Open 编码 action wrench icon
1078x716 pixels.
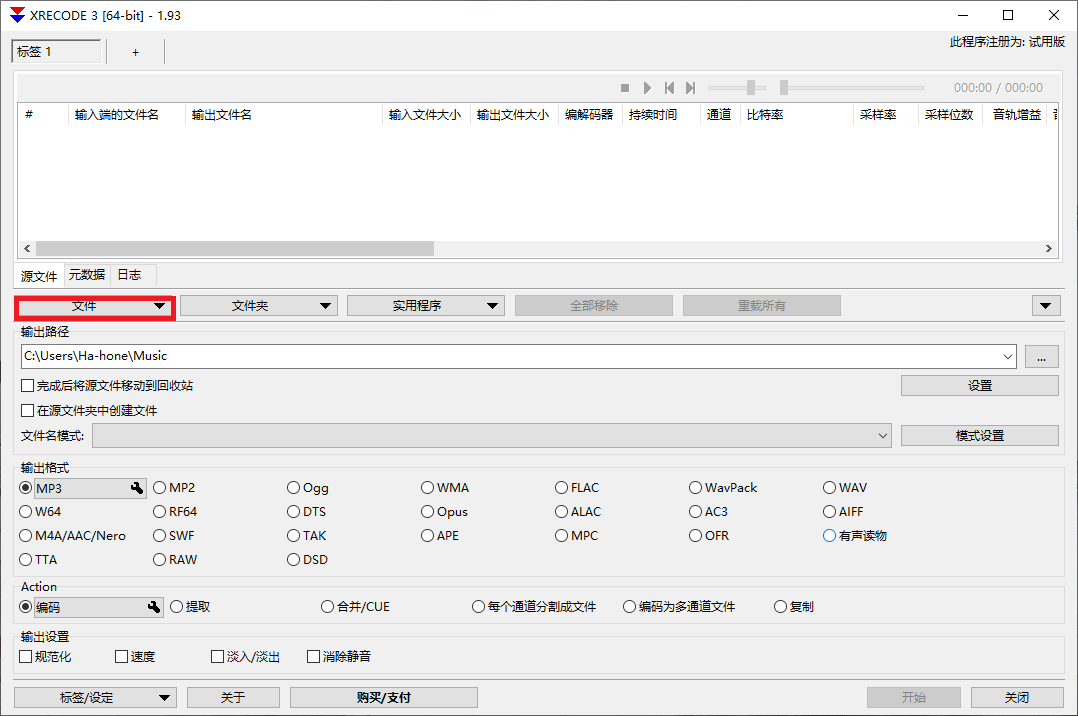[154, 607]
